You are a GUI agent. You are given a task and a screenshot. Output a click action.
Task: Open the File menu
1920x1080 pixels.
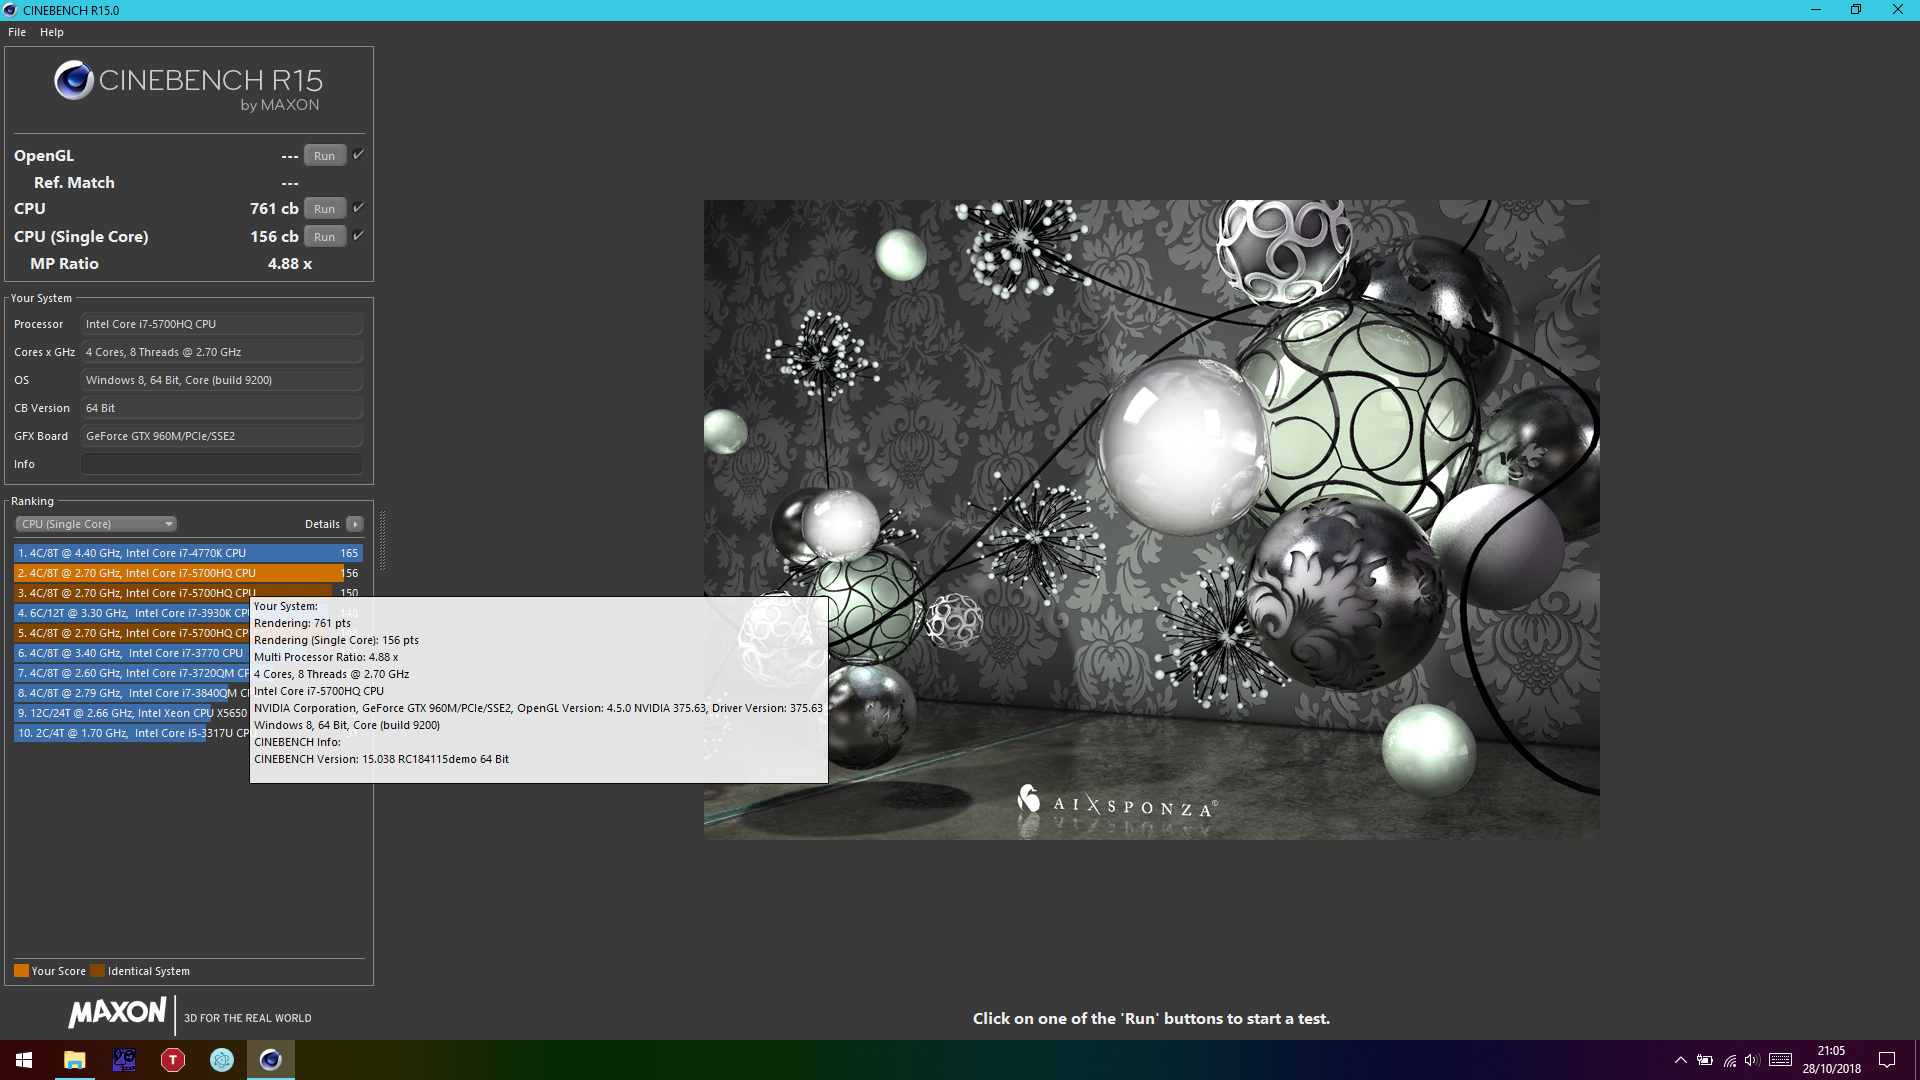pos(17,32)
